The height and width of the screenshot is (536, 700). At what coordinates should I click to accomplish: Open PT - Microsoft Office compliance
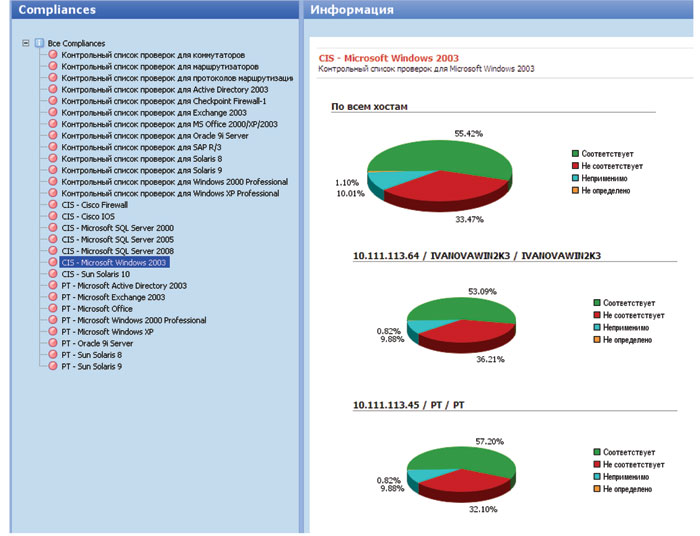[x=97, y=309]
